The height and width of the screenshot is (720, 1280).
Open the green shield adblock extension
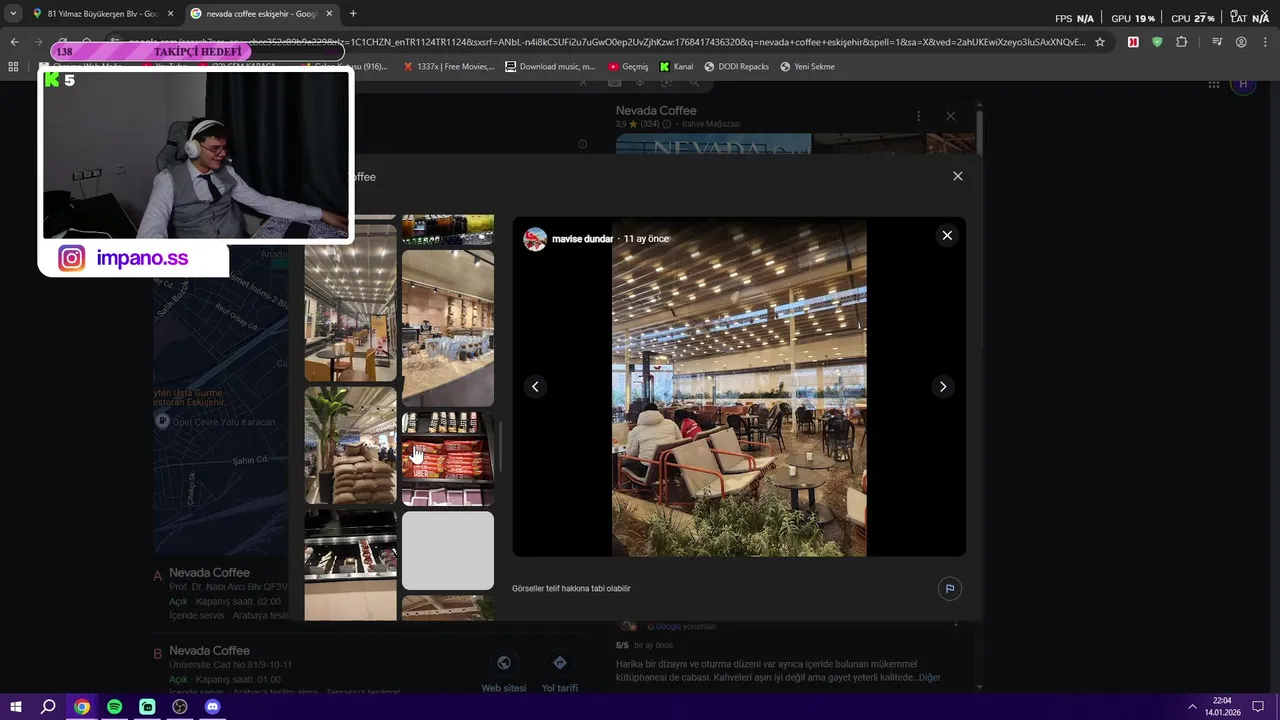coord(1157,42)
